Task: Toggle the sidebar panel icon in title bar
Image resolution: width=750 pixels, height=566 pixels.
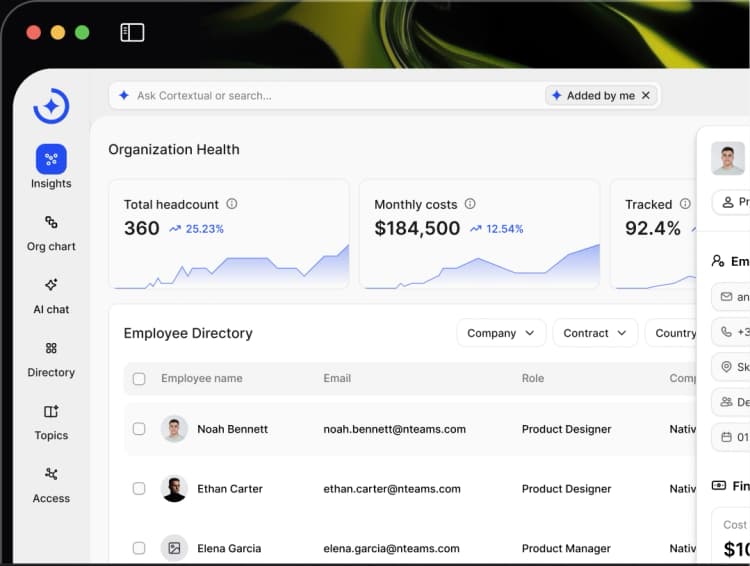Action: tap(132, 33)
